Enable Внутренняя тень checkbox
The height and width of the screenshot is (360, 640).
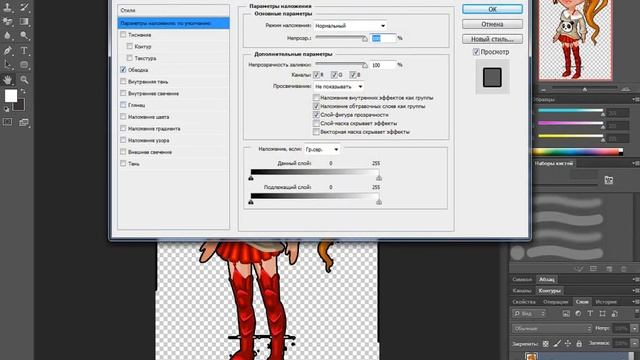[123, 82]
